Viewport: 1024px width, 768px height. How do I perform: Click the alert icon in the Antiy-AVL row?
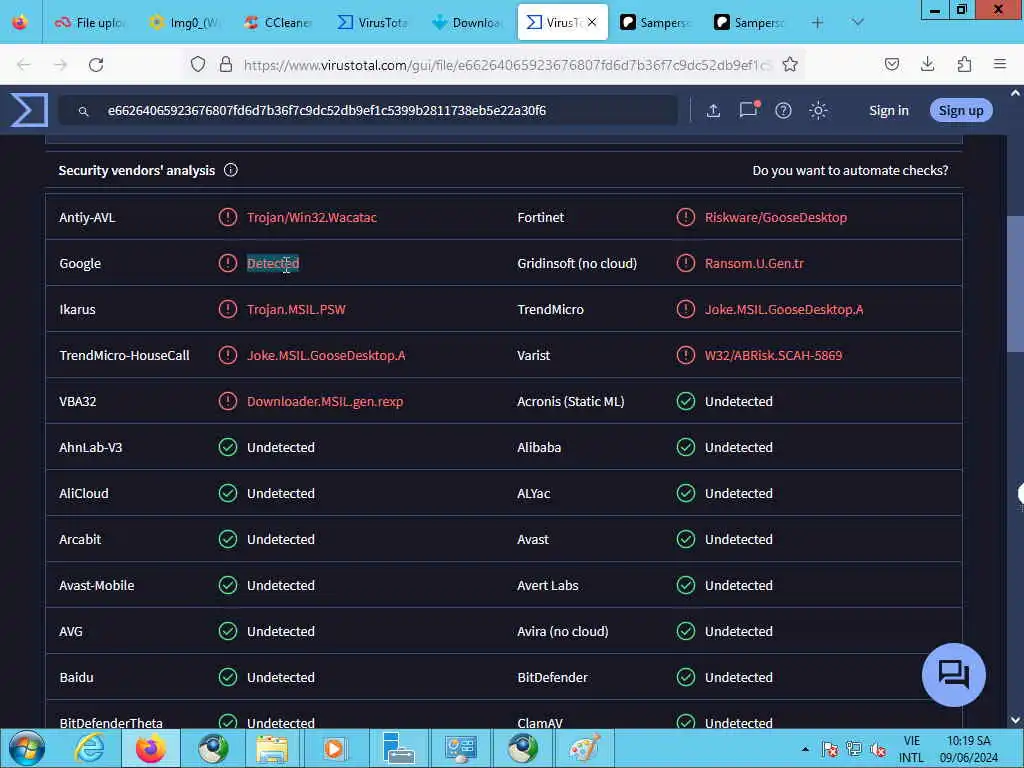pyautogui.click(x=227, y=217)
